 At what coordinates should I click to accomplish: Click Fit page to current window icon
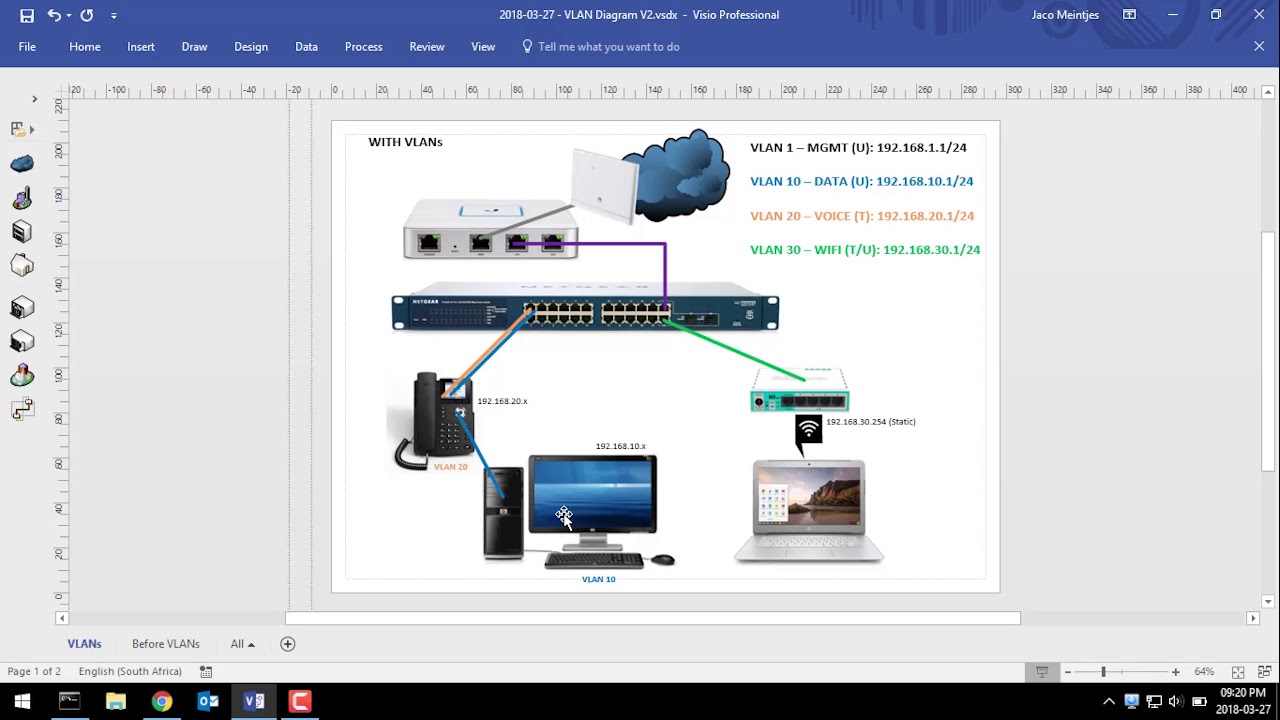pyautogui.click(x=1238, y=672)
